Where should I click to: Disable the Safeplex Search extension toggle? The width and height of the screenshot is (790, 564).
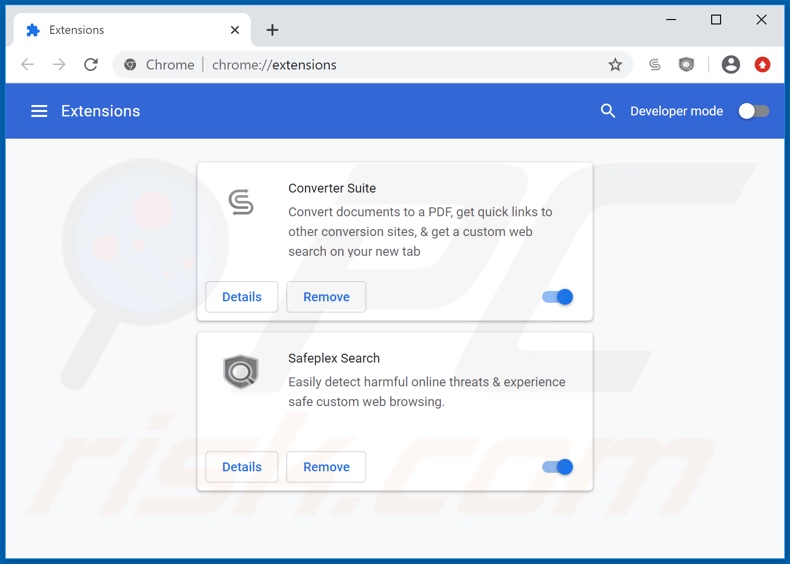tap(558, 467)
